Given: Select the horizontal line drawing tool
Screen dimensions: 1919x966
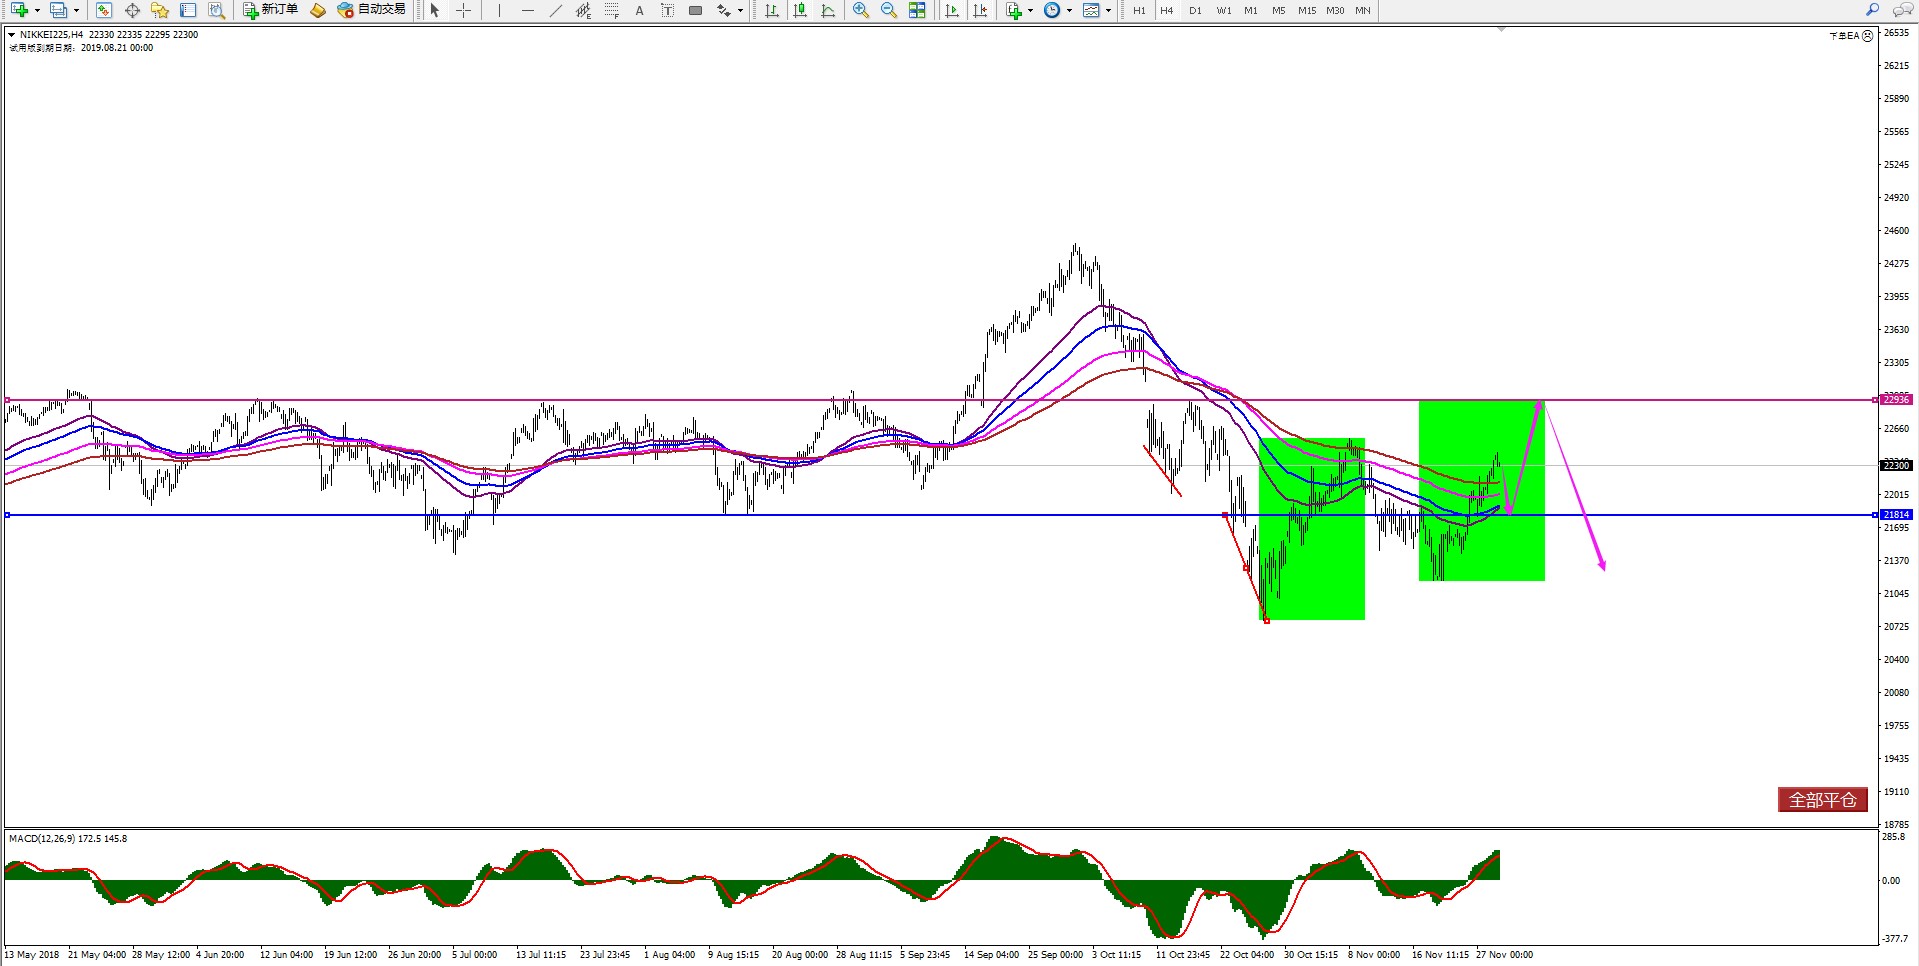Looking at the screenshot, I should 528,10.
